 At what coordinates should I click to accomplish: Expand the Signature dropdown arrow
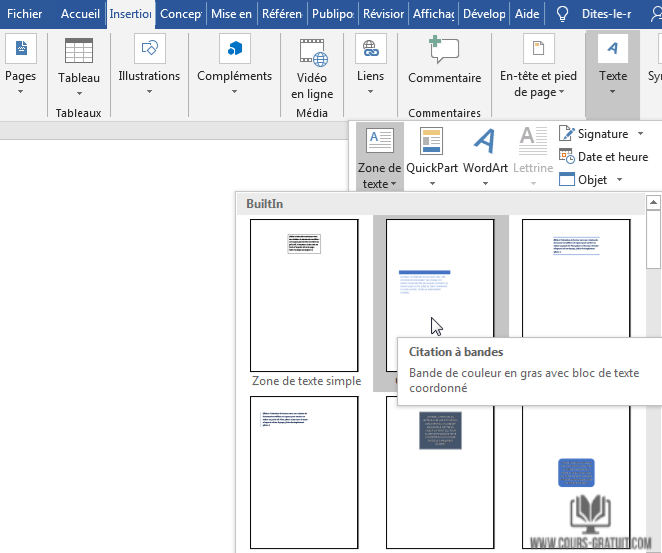[x=640, y=134]
